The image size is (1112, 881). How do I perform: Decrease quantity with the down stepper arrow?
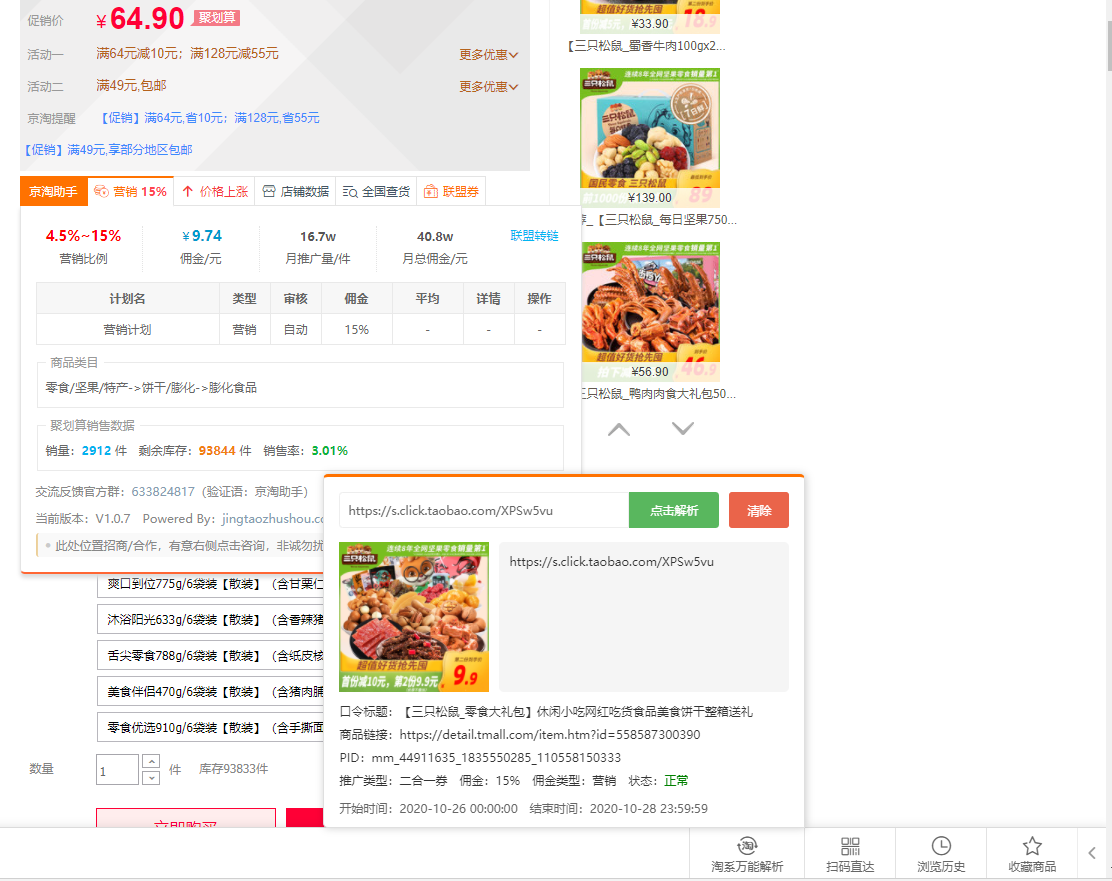pos(151,777)
